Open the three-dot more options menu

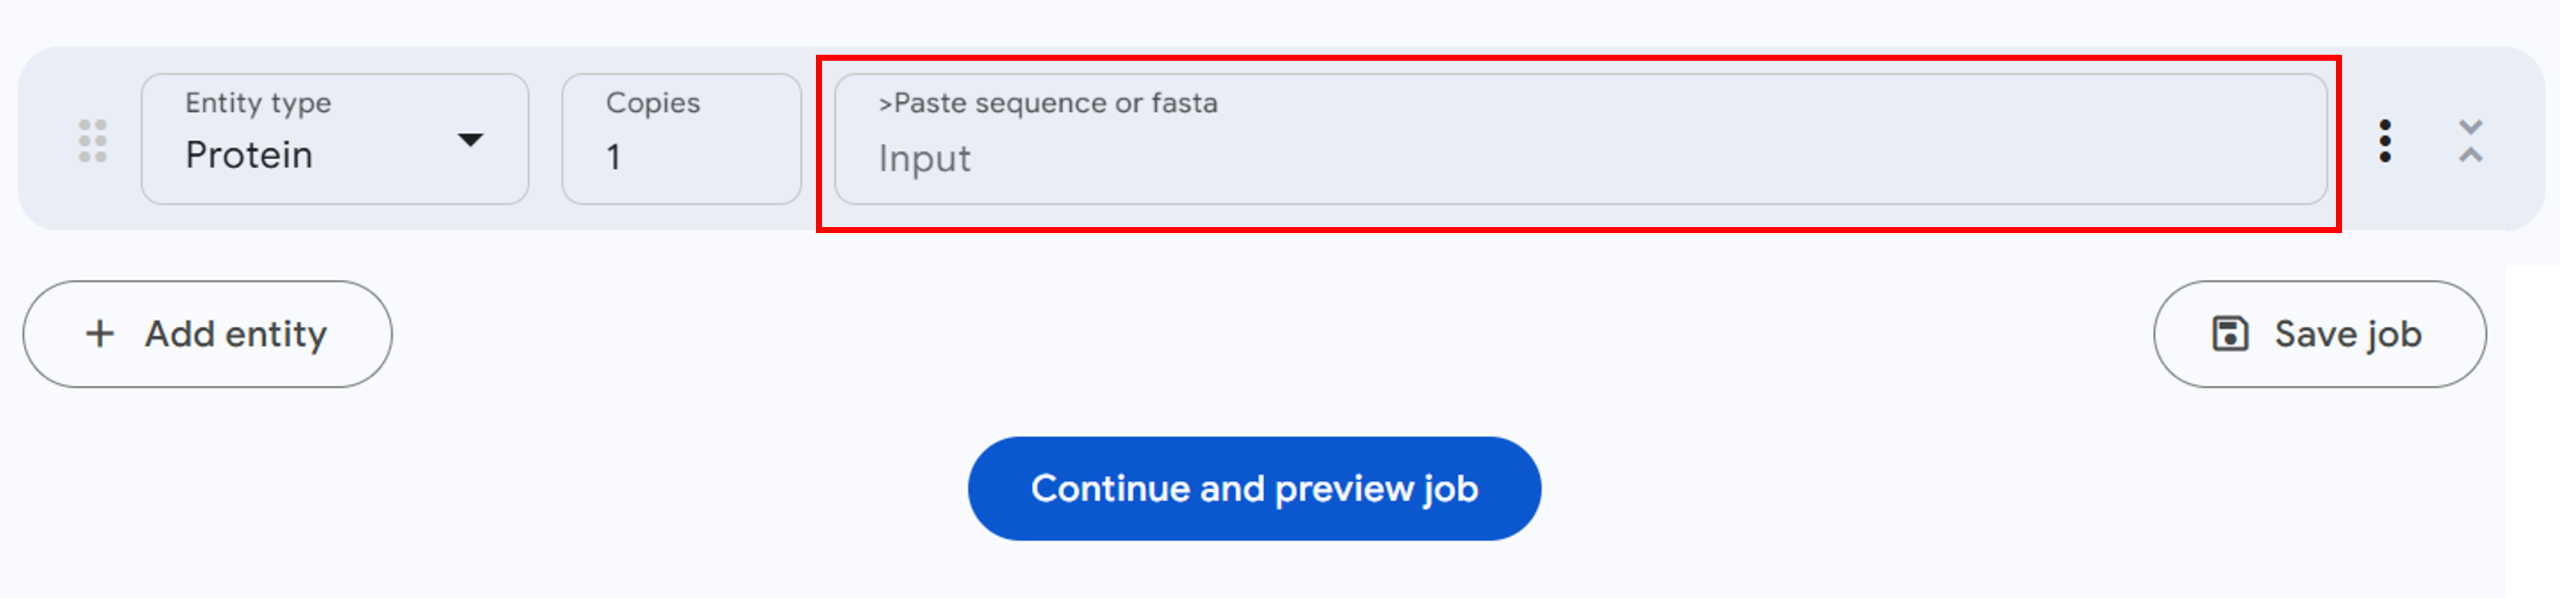point(2385,141)
